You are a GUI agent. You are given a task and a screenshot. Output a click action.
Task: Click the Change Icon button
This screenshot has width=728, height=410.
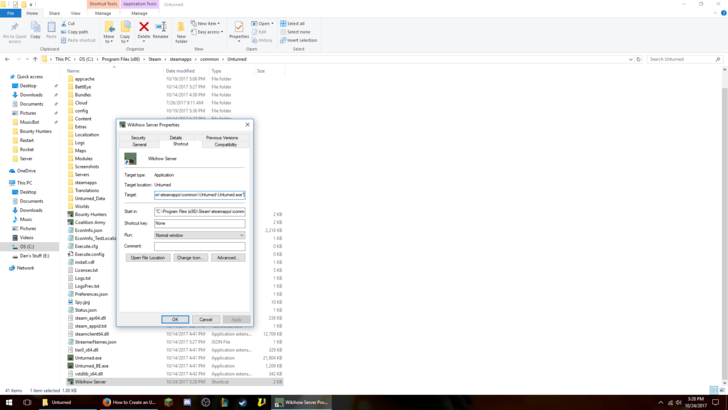coord(190,258)
